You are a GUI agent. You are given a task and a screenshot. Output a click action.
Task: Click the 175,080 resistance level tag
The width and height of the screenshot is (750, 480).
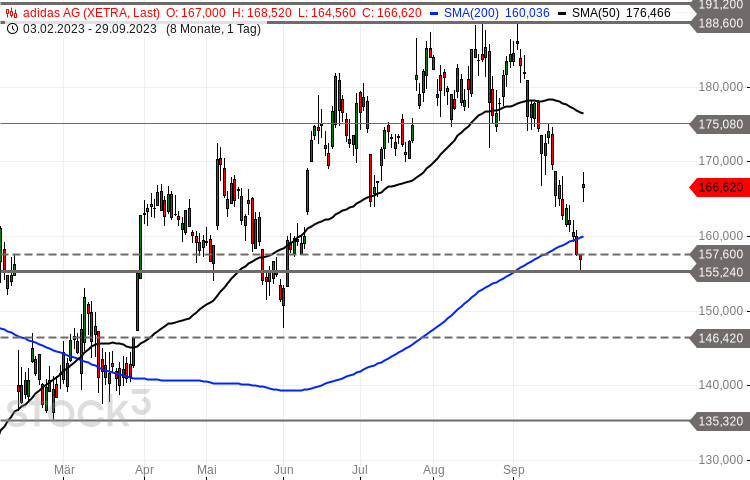coord(720,124)
